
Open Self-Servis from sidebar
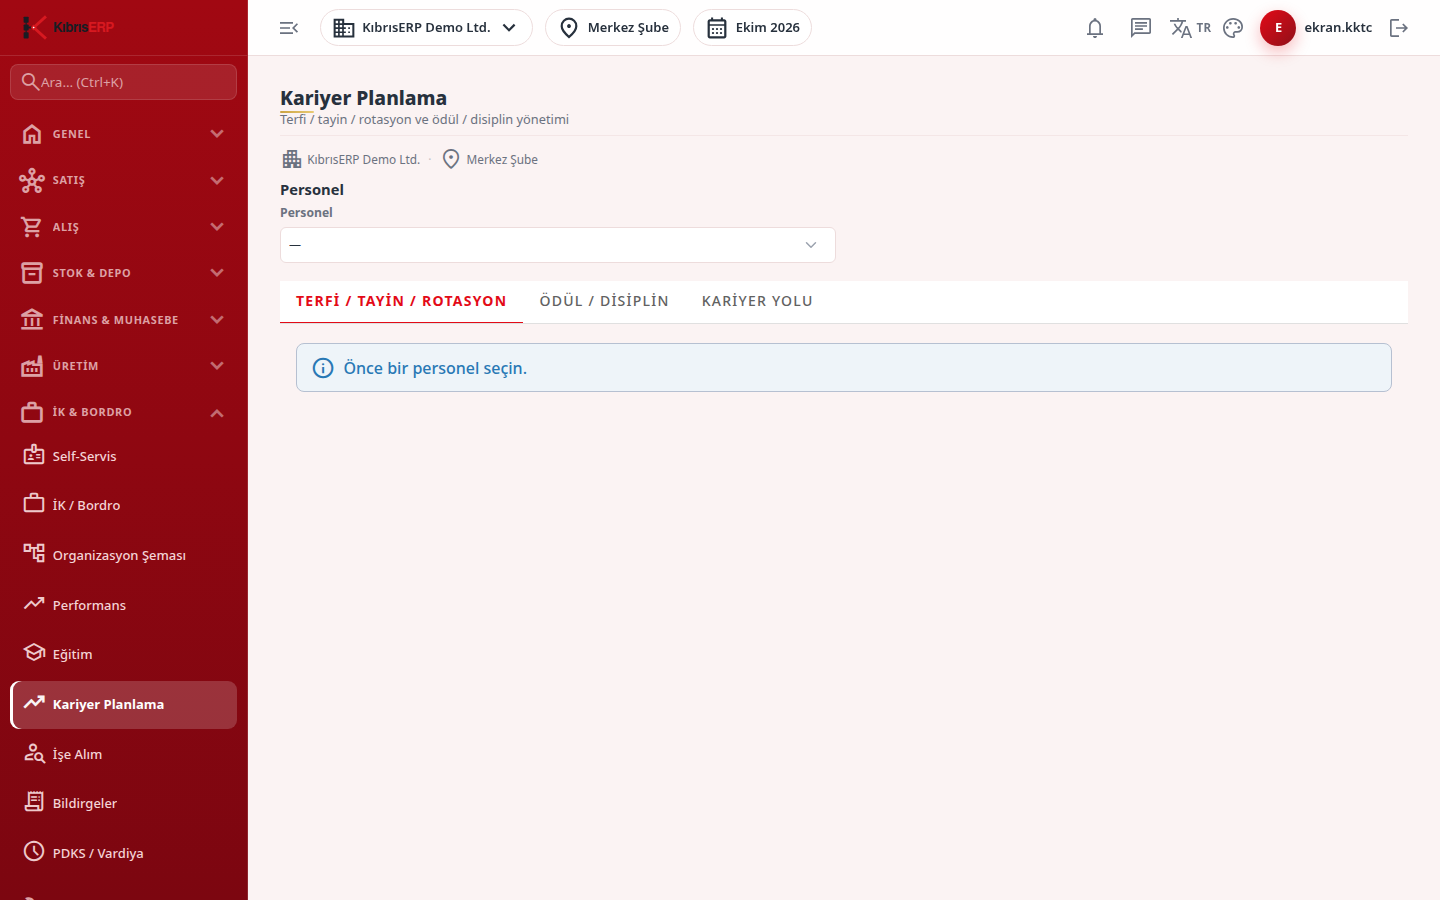coord(123,456)
